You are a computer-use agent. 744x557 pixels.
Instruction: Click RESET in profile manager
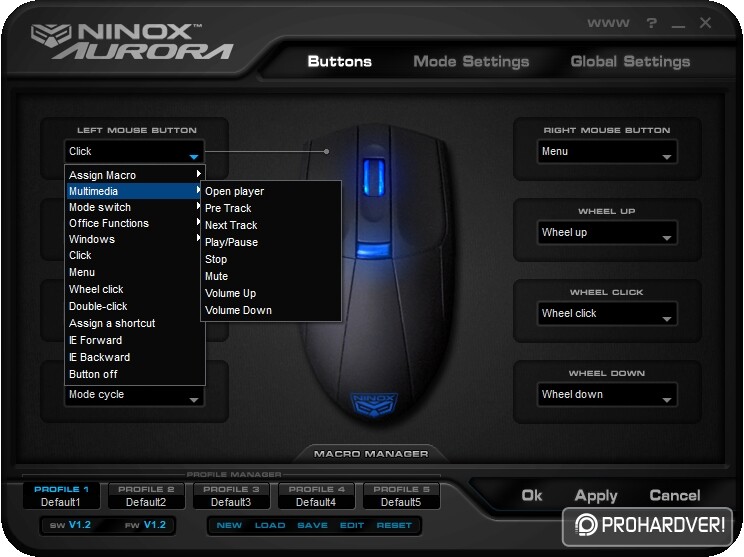(x=394, y=526)
